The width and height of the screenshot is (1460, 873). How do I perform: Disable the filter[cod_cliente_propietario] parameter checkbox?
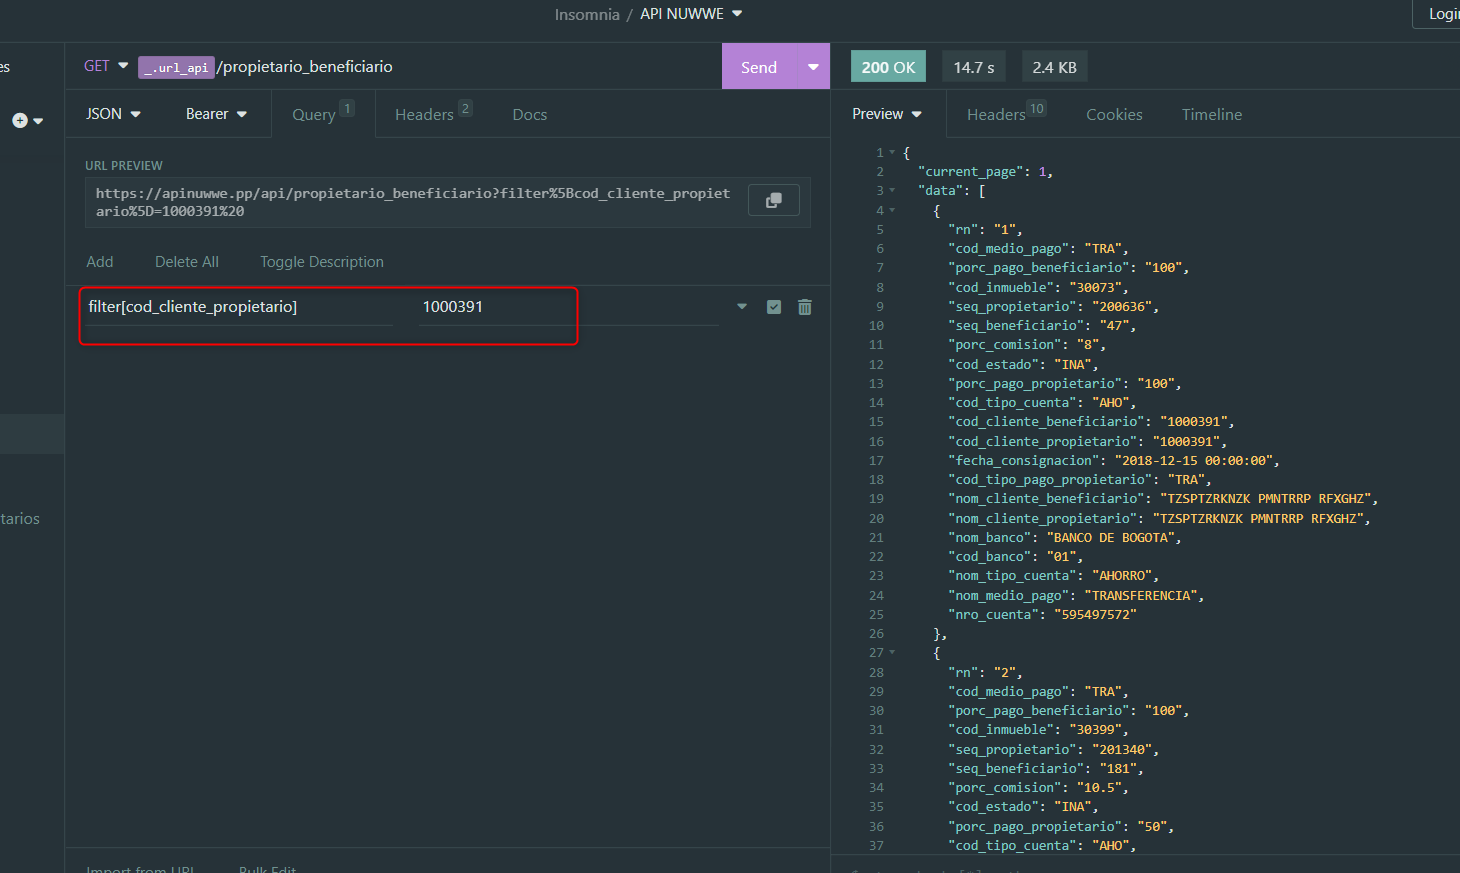click(x=773, y=307)
